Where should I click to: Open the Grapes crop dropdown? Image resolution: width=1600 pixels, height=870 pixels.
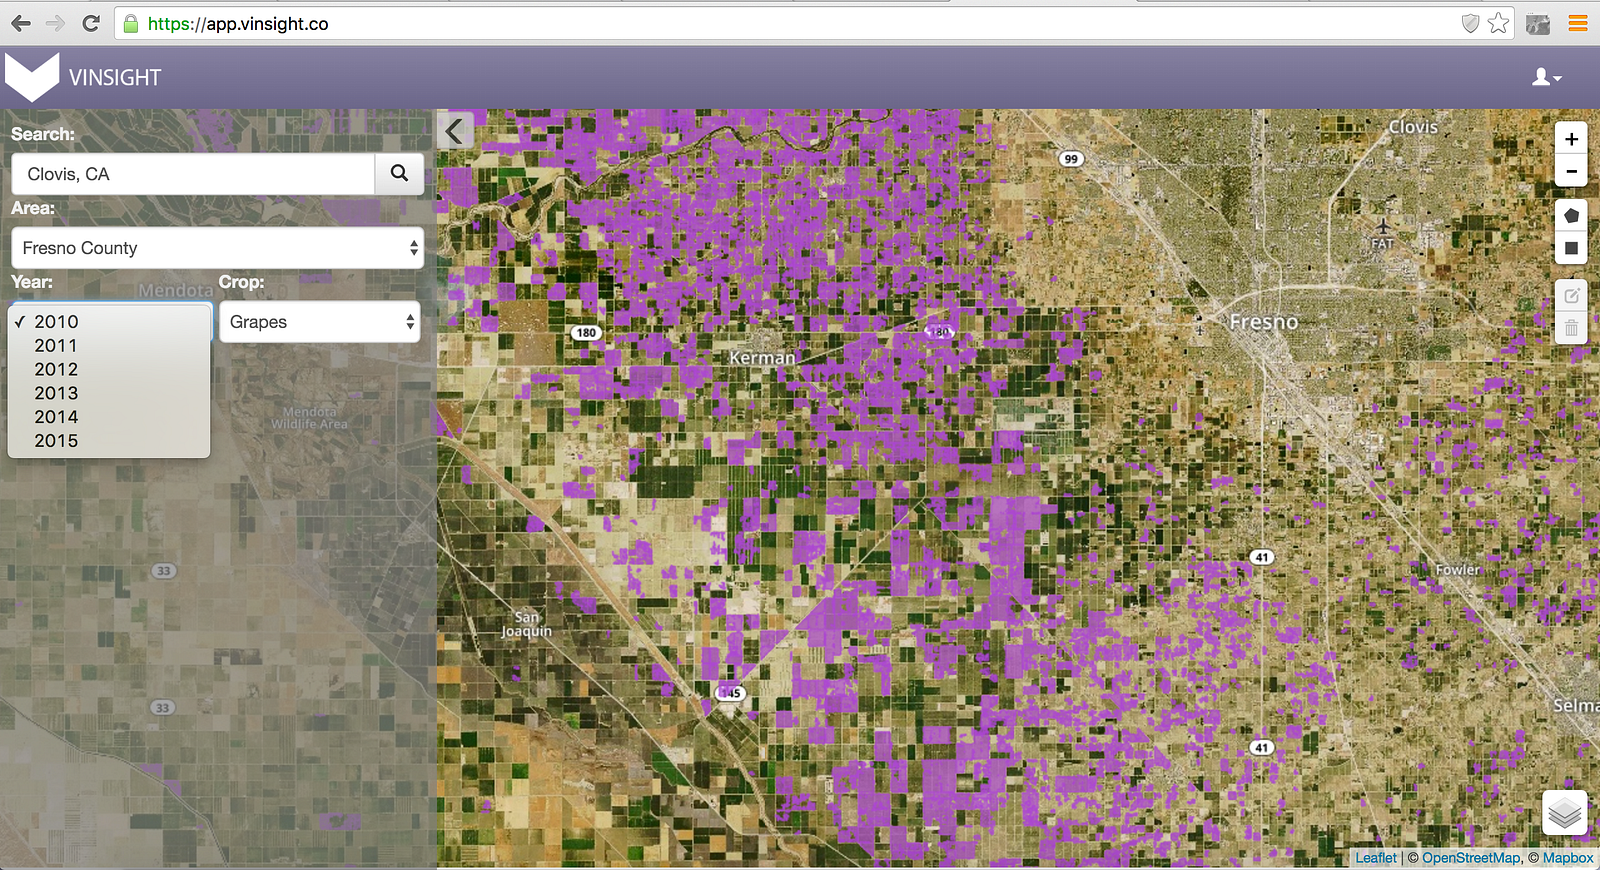pos(320,322)
